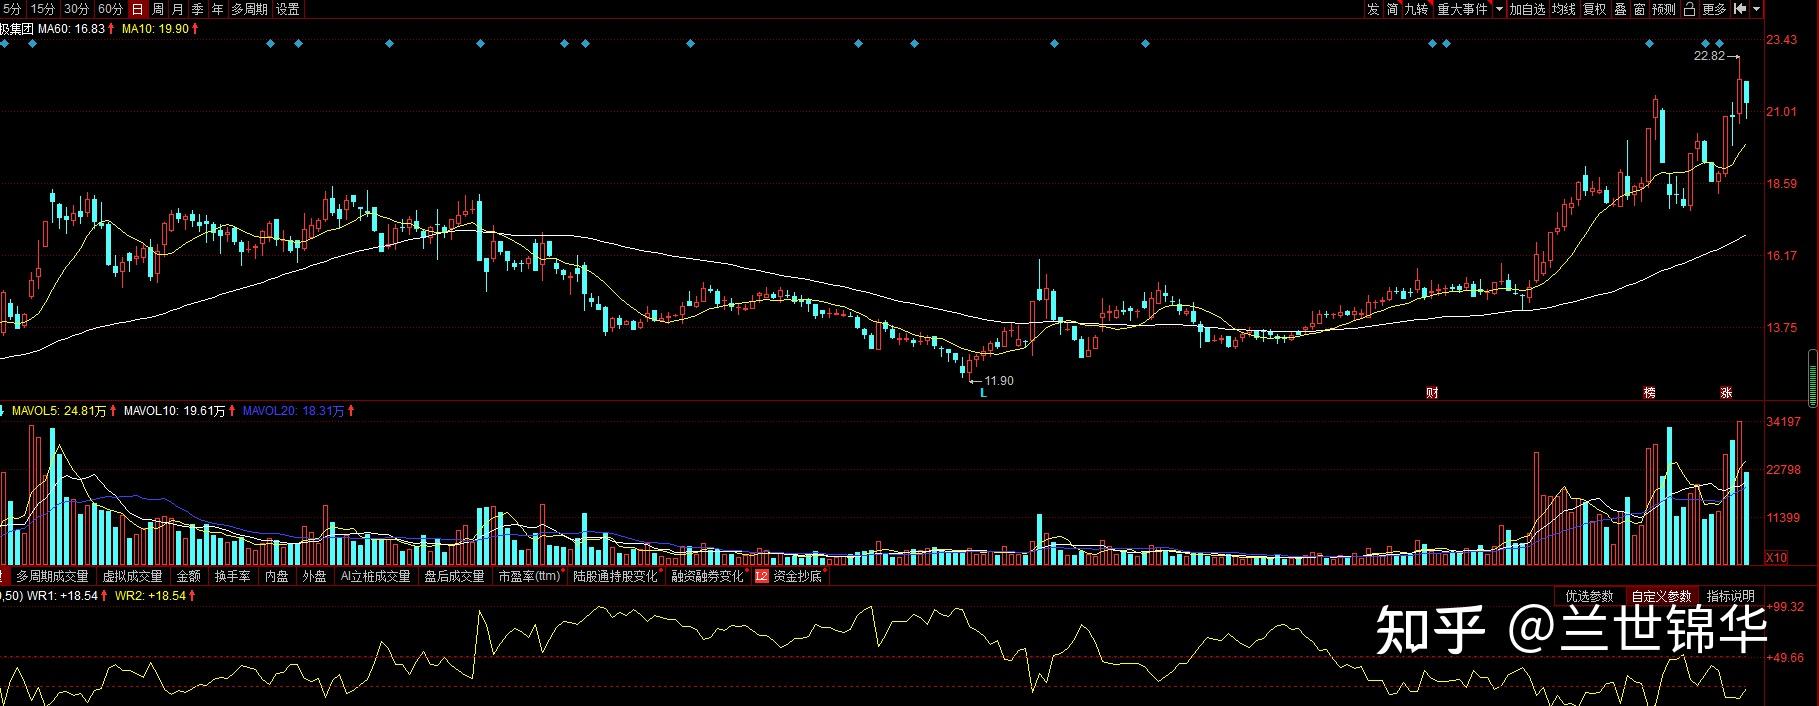Select the 多周期成交量 indicator tab
Screen dimensions: 1819x706
(x=52, y=577)
